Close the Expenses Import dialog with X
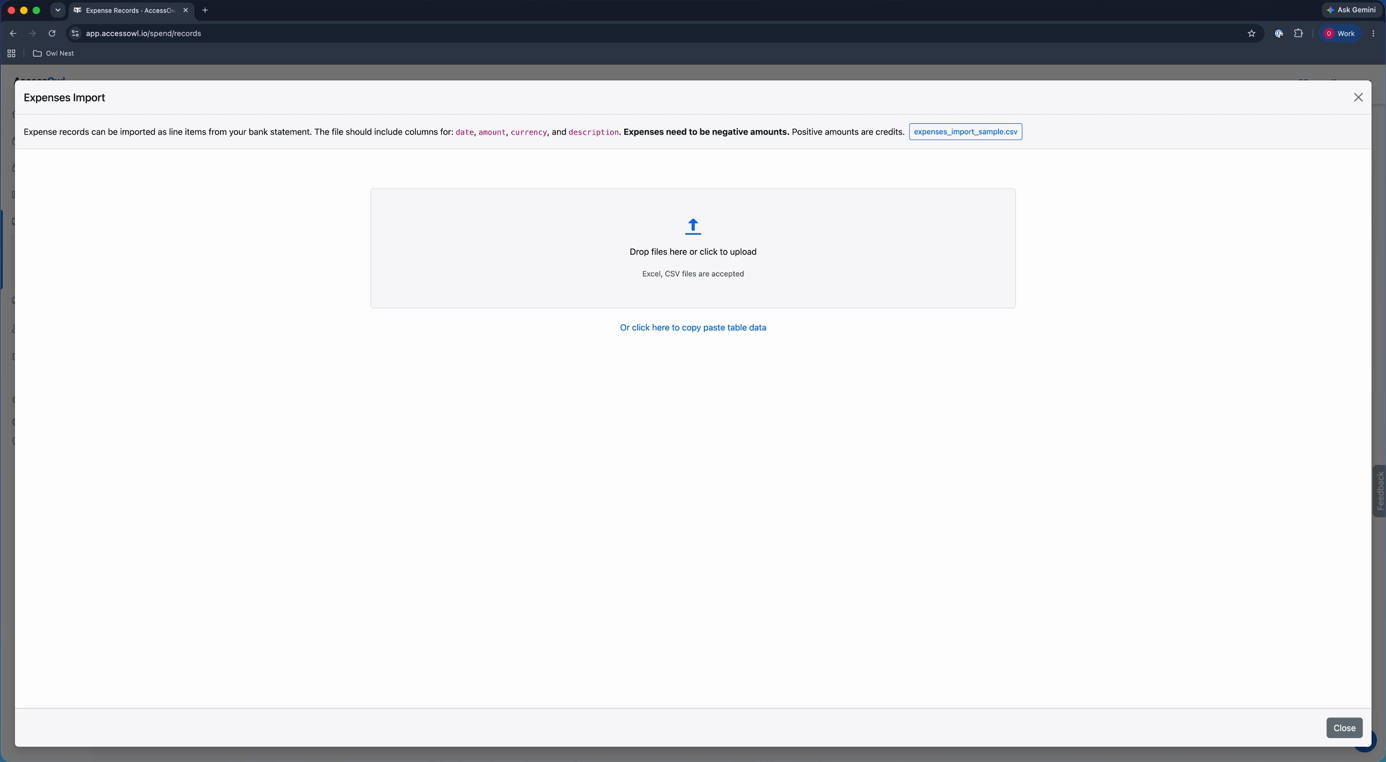Image resolution: width=1386 pixels, height=762 pixels. tap(1358, 97)
